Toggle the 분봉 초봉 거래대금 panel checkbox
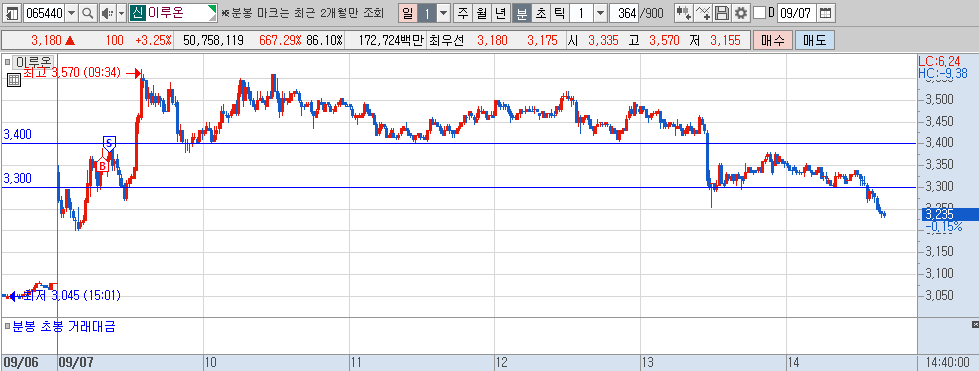The height and width of the screenshot is (371, 979). click(x=7, y=326)
